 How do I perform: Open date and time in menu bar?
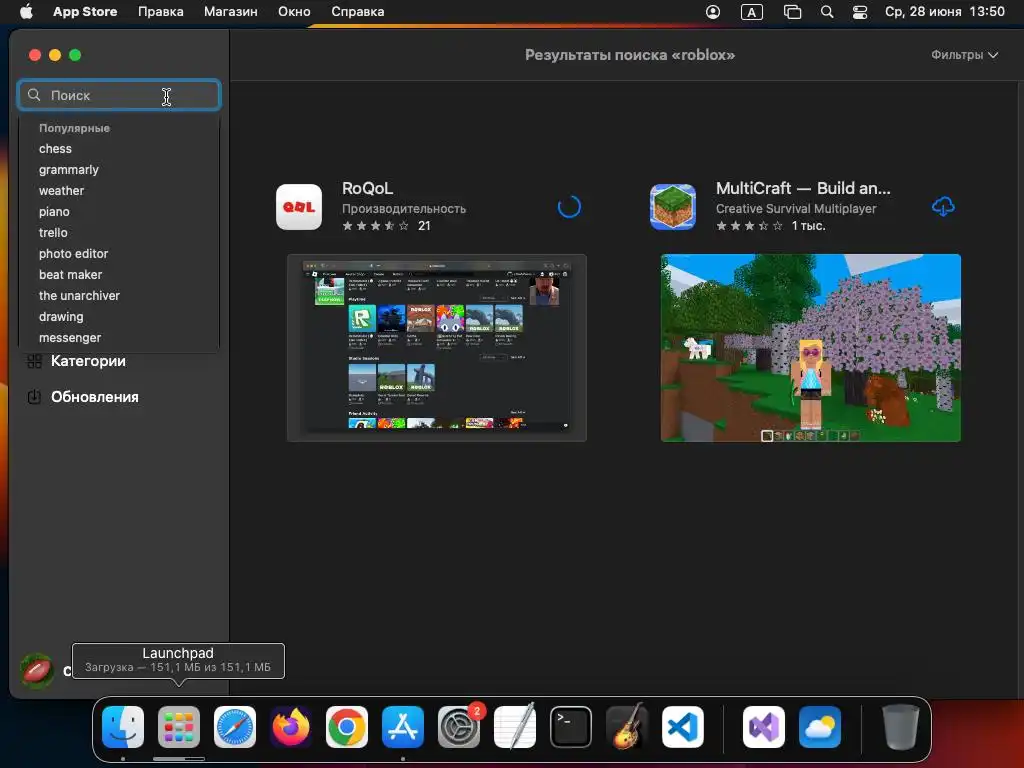(x=944, y=12)
